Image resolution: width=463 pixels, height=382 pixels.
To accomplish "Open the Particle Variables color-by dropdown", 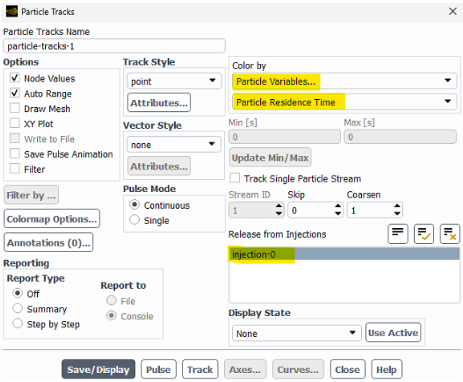I will (x=344, y=81).
